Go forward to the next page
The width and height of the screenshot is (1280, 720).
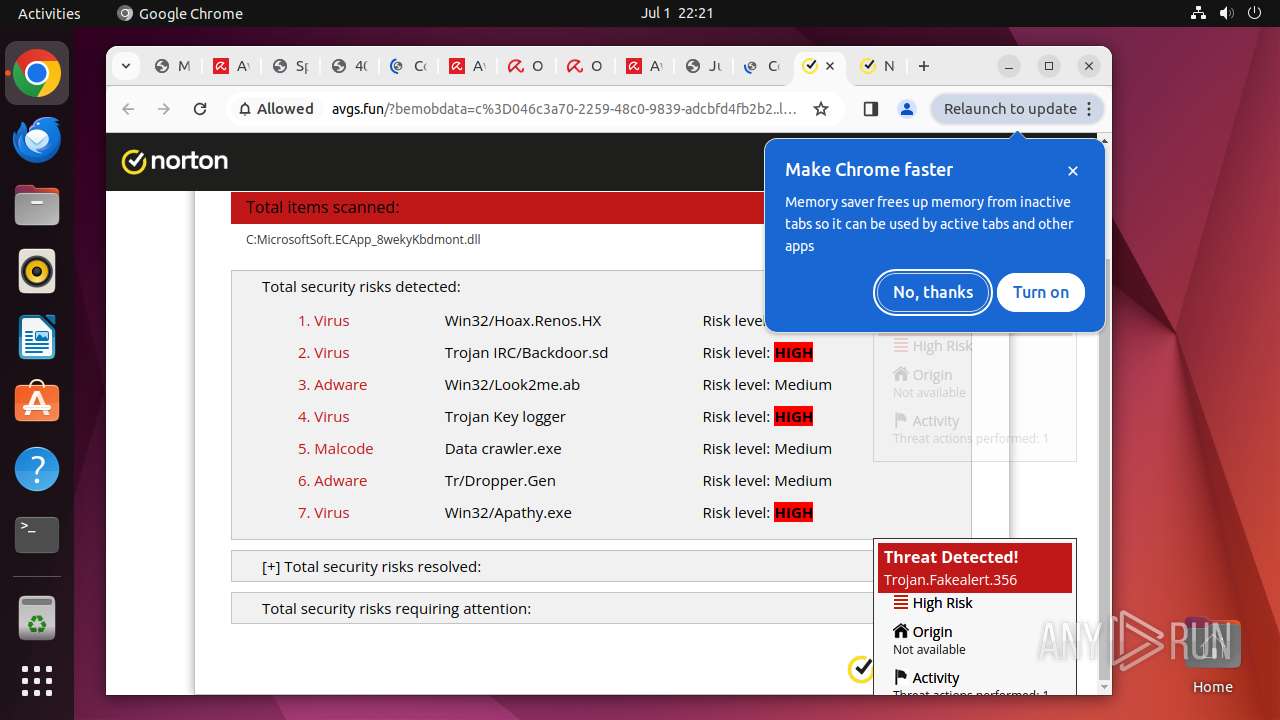click(x=164, y=109)
